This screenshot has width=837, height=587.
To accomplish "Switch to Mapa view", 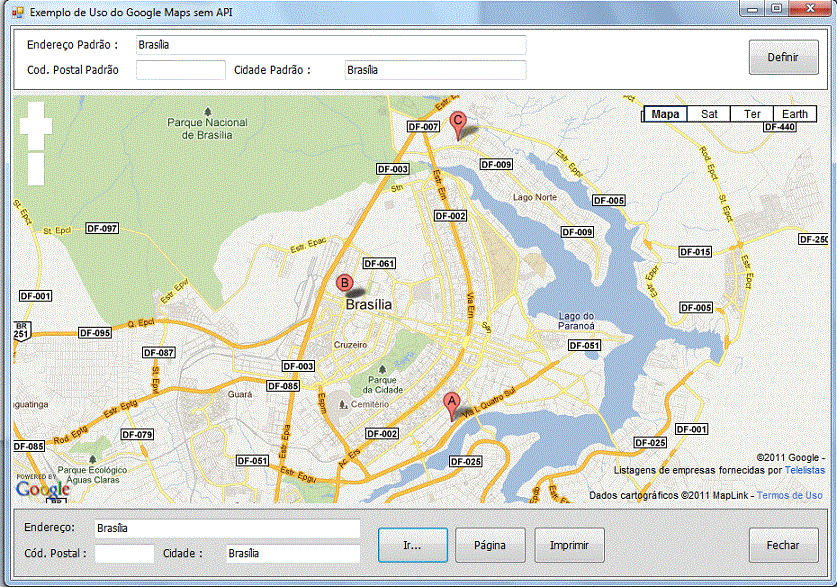I will tap(665, 114).
